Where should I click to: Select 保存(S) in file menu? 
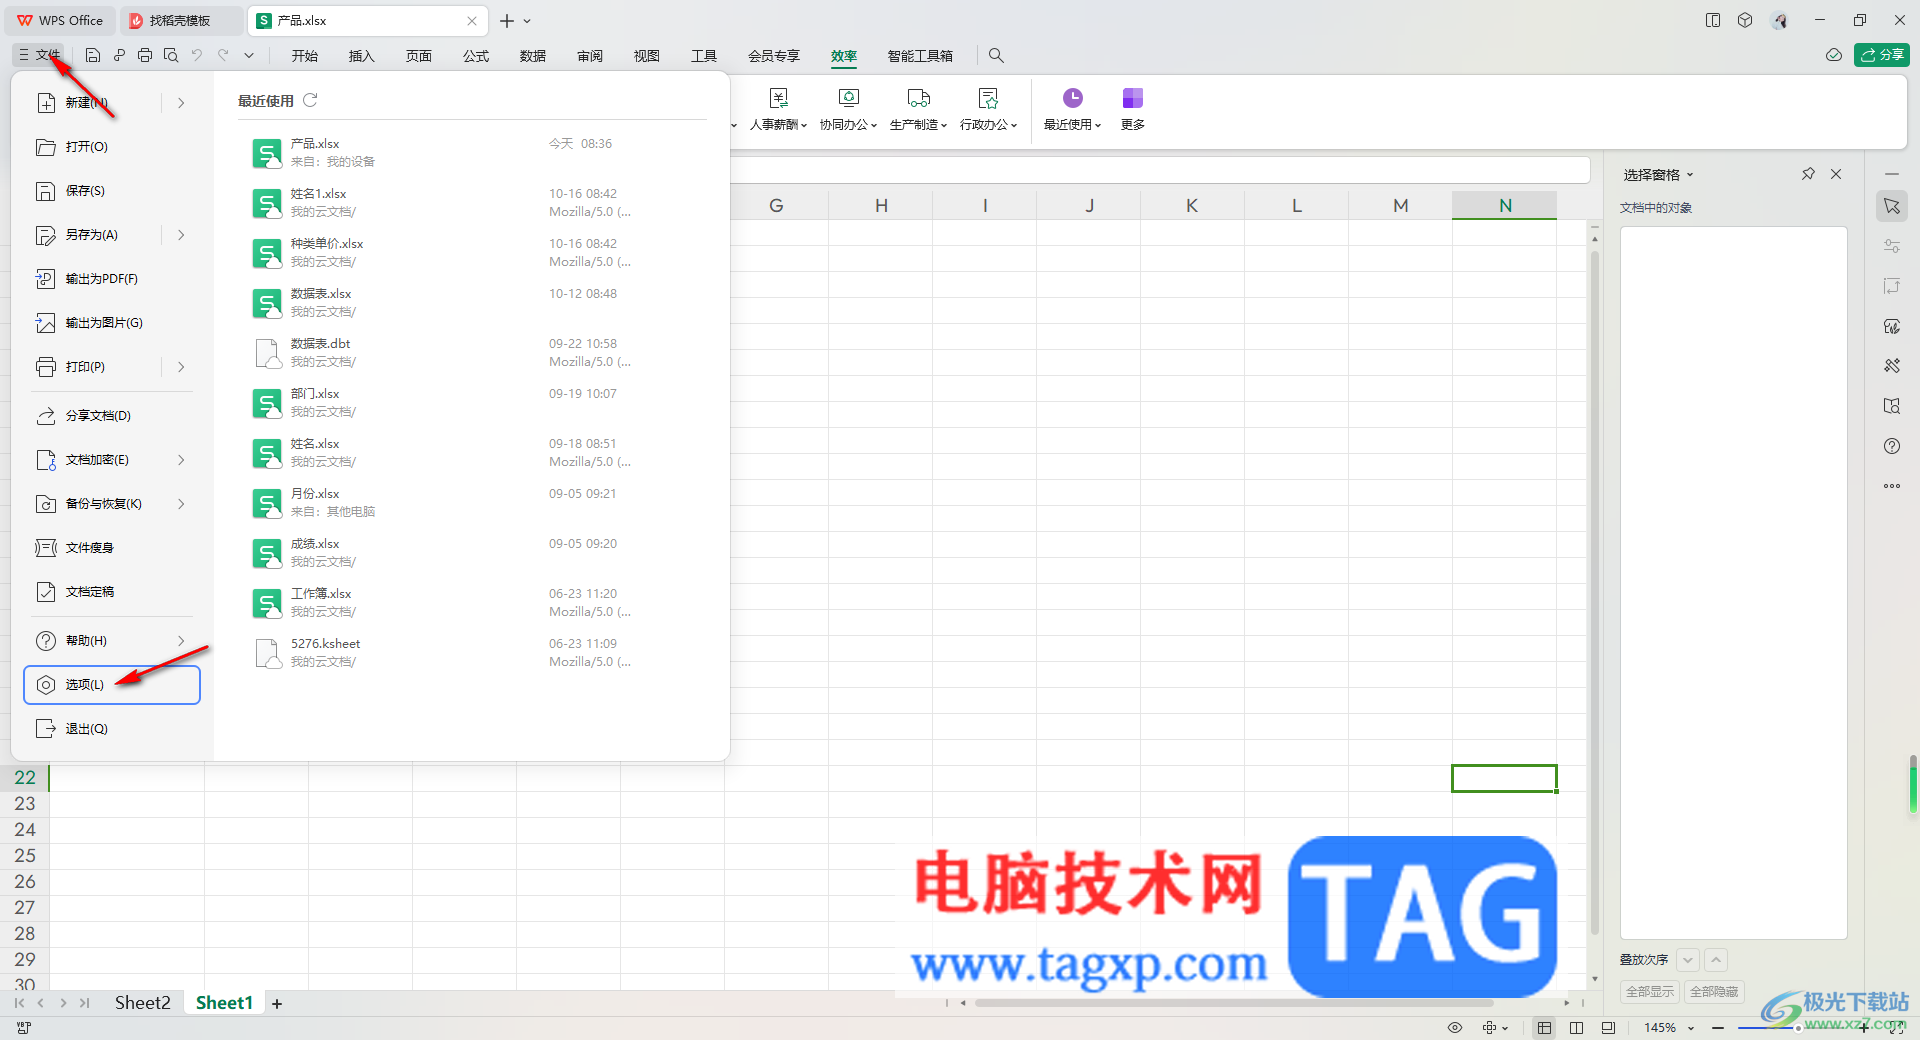coord(112,191)
